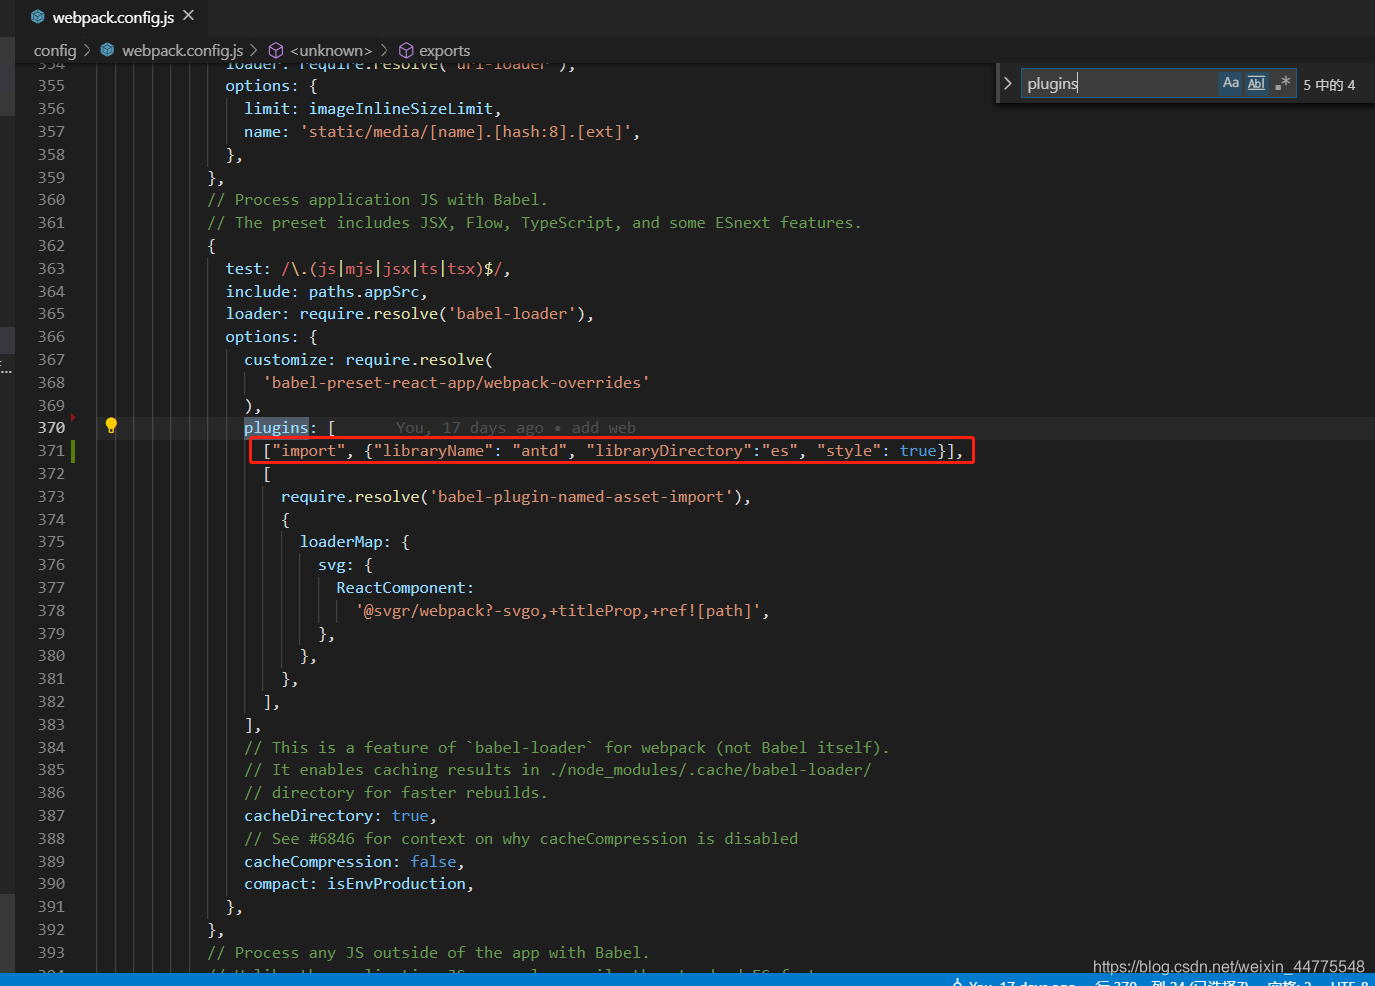1375x986 pixels.
Task: Click 'babel-preset-react-app/webpack-overrides' string
Action: 456,382
